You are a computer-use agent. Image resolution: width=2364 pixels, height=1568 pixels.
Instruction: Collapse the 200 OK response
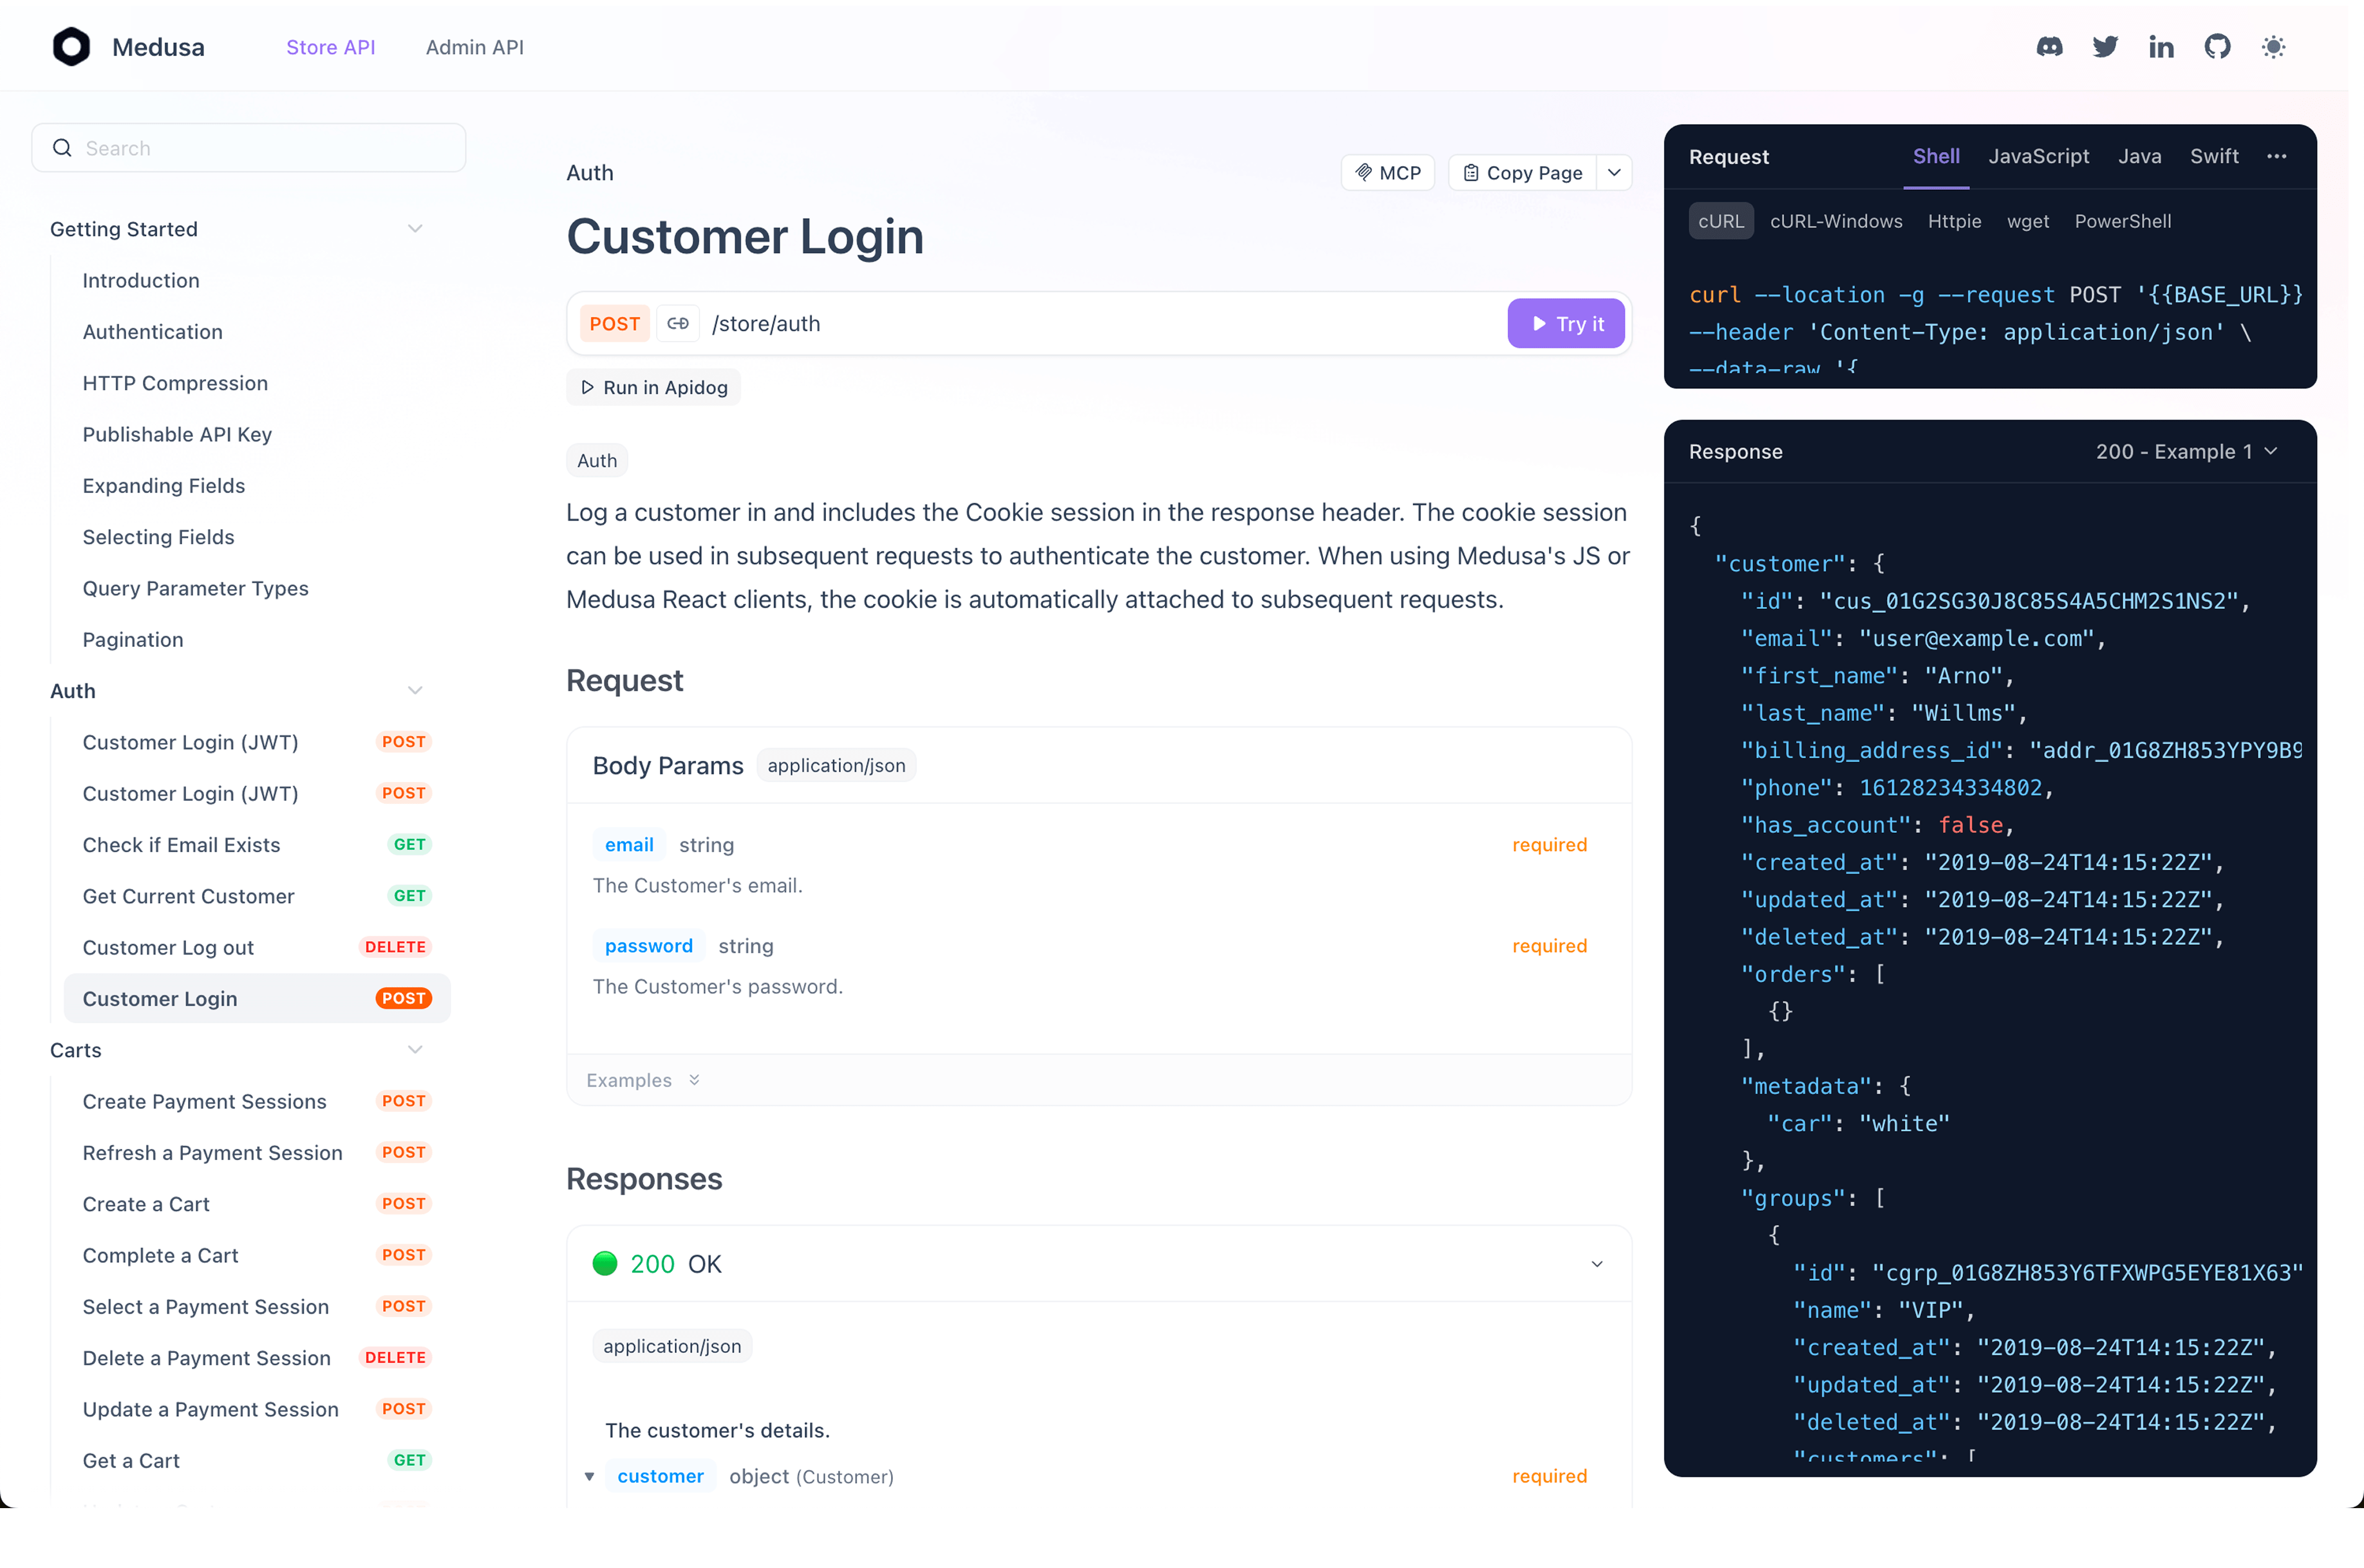(1597, 1264)
